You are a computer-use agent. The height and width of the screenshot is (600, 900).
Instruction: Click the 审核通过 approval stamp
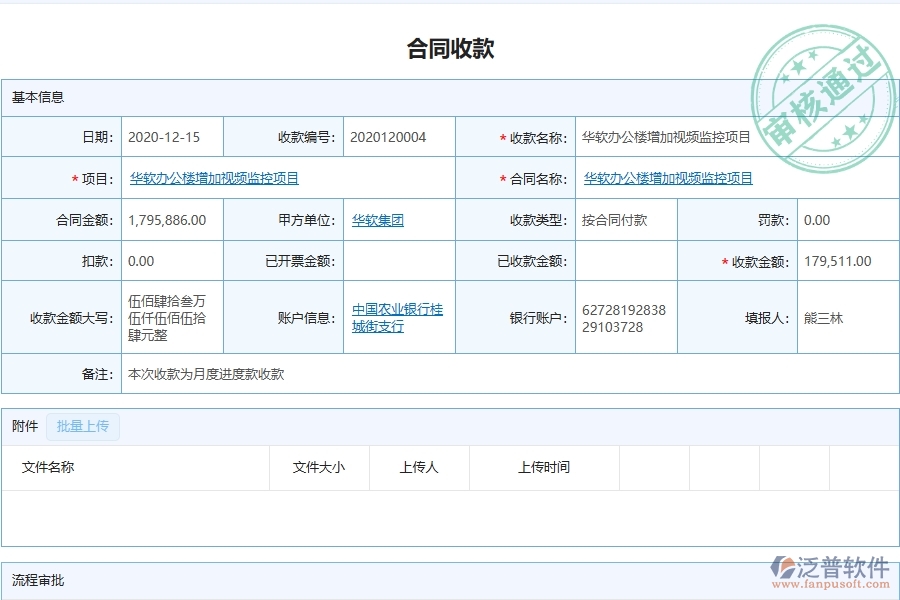point(822,75)
